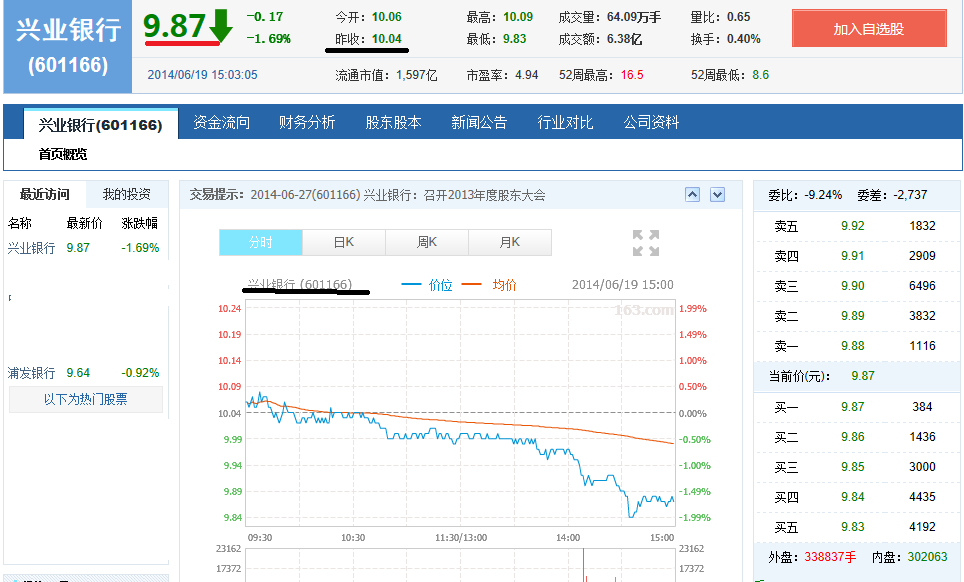964x582 pixels.
Task: Switch to 我的投资 panel tab
Action: click(127, 194)
